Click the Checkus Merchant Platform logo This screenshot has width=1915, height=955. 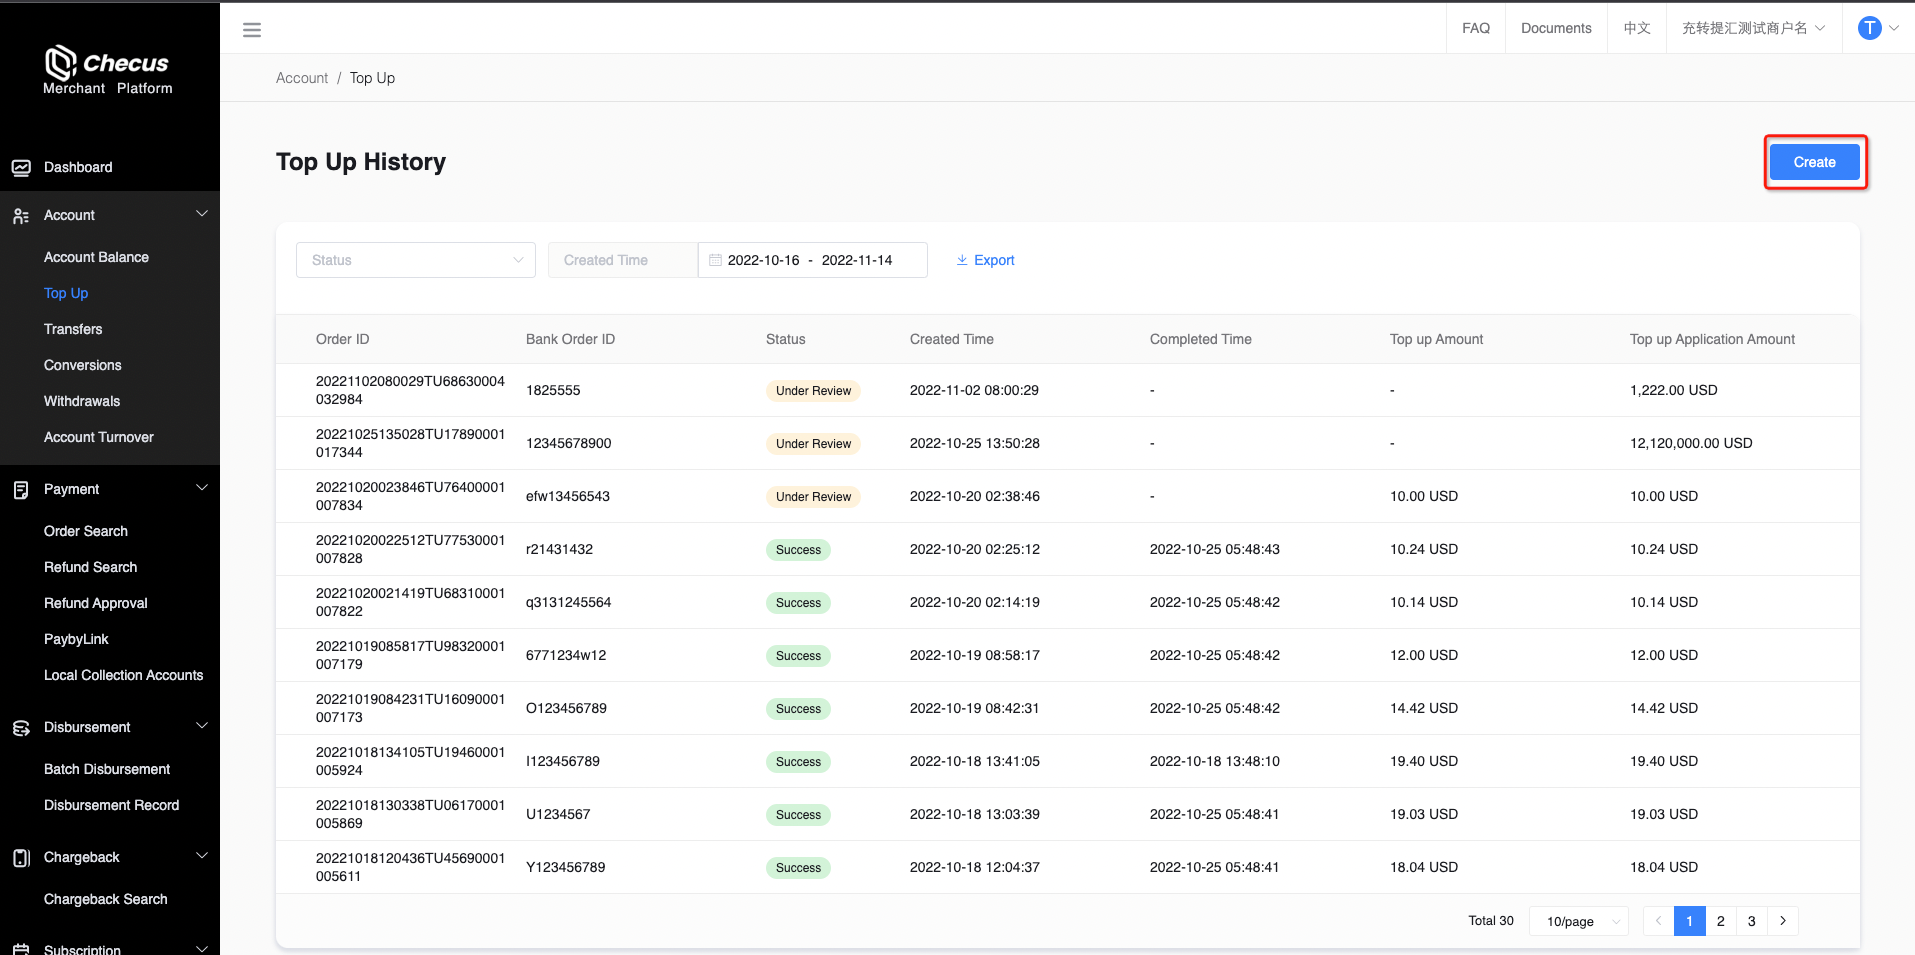[107, 70]
